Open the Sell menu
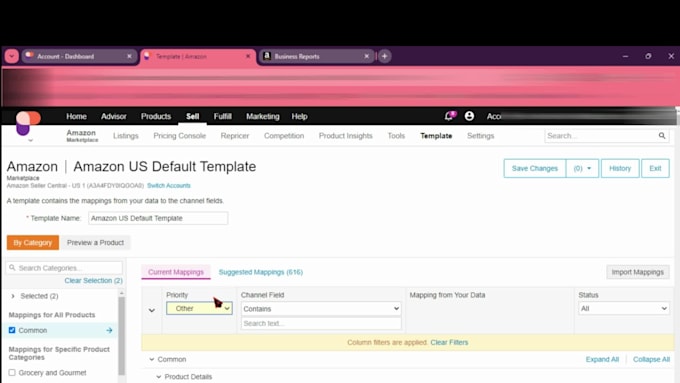Image resolution: width=680 pixels, height=383 pixels. coord(193,116)
